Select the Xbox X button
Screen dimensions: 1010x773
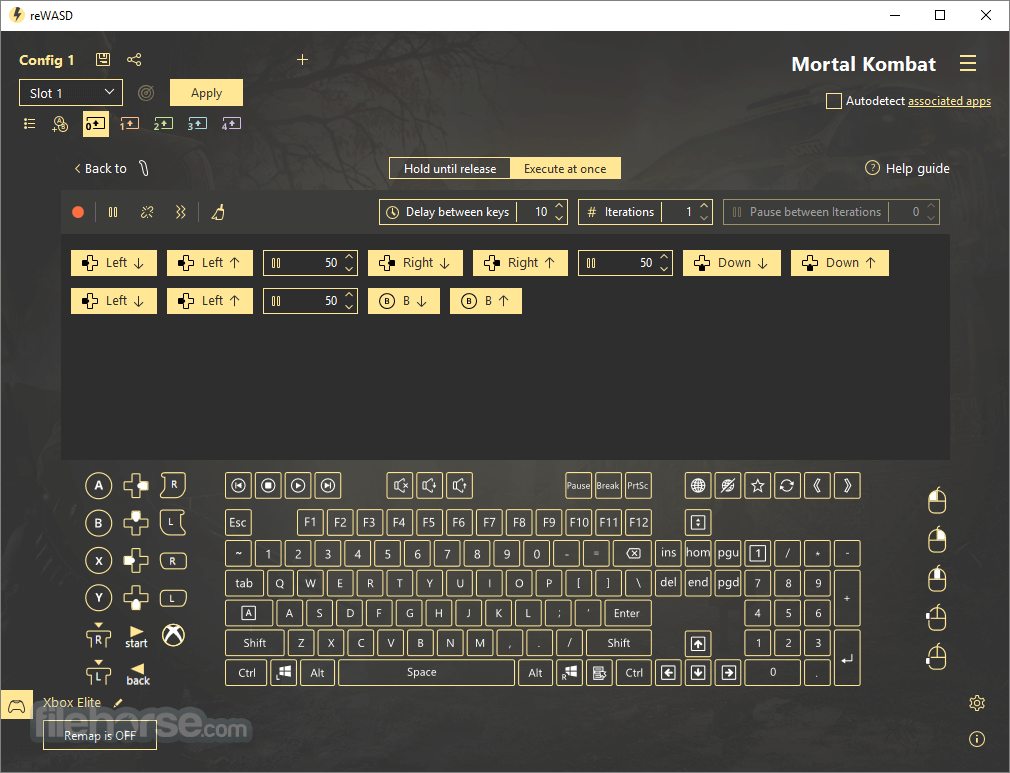[99, 560]
